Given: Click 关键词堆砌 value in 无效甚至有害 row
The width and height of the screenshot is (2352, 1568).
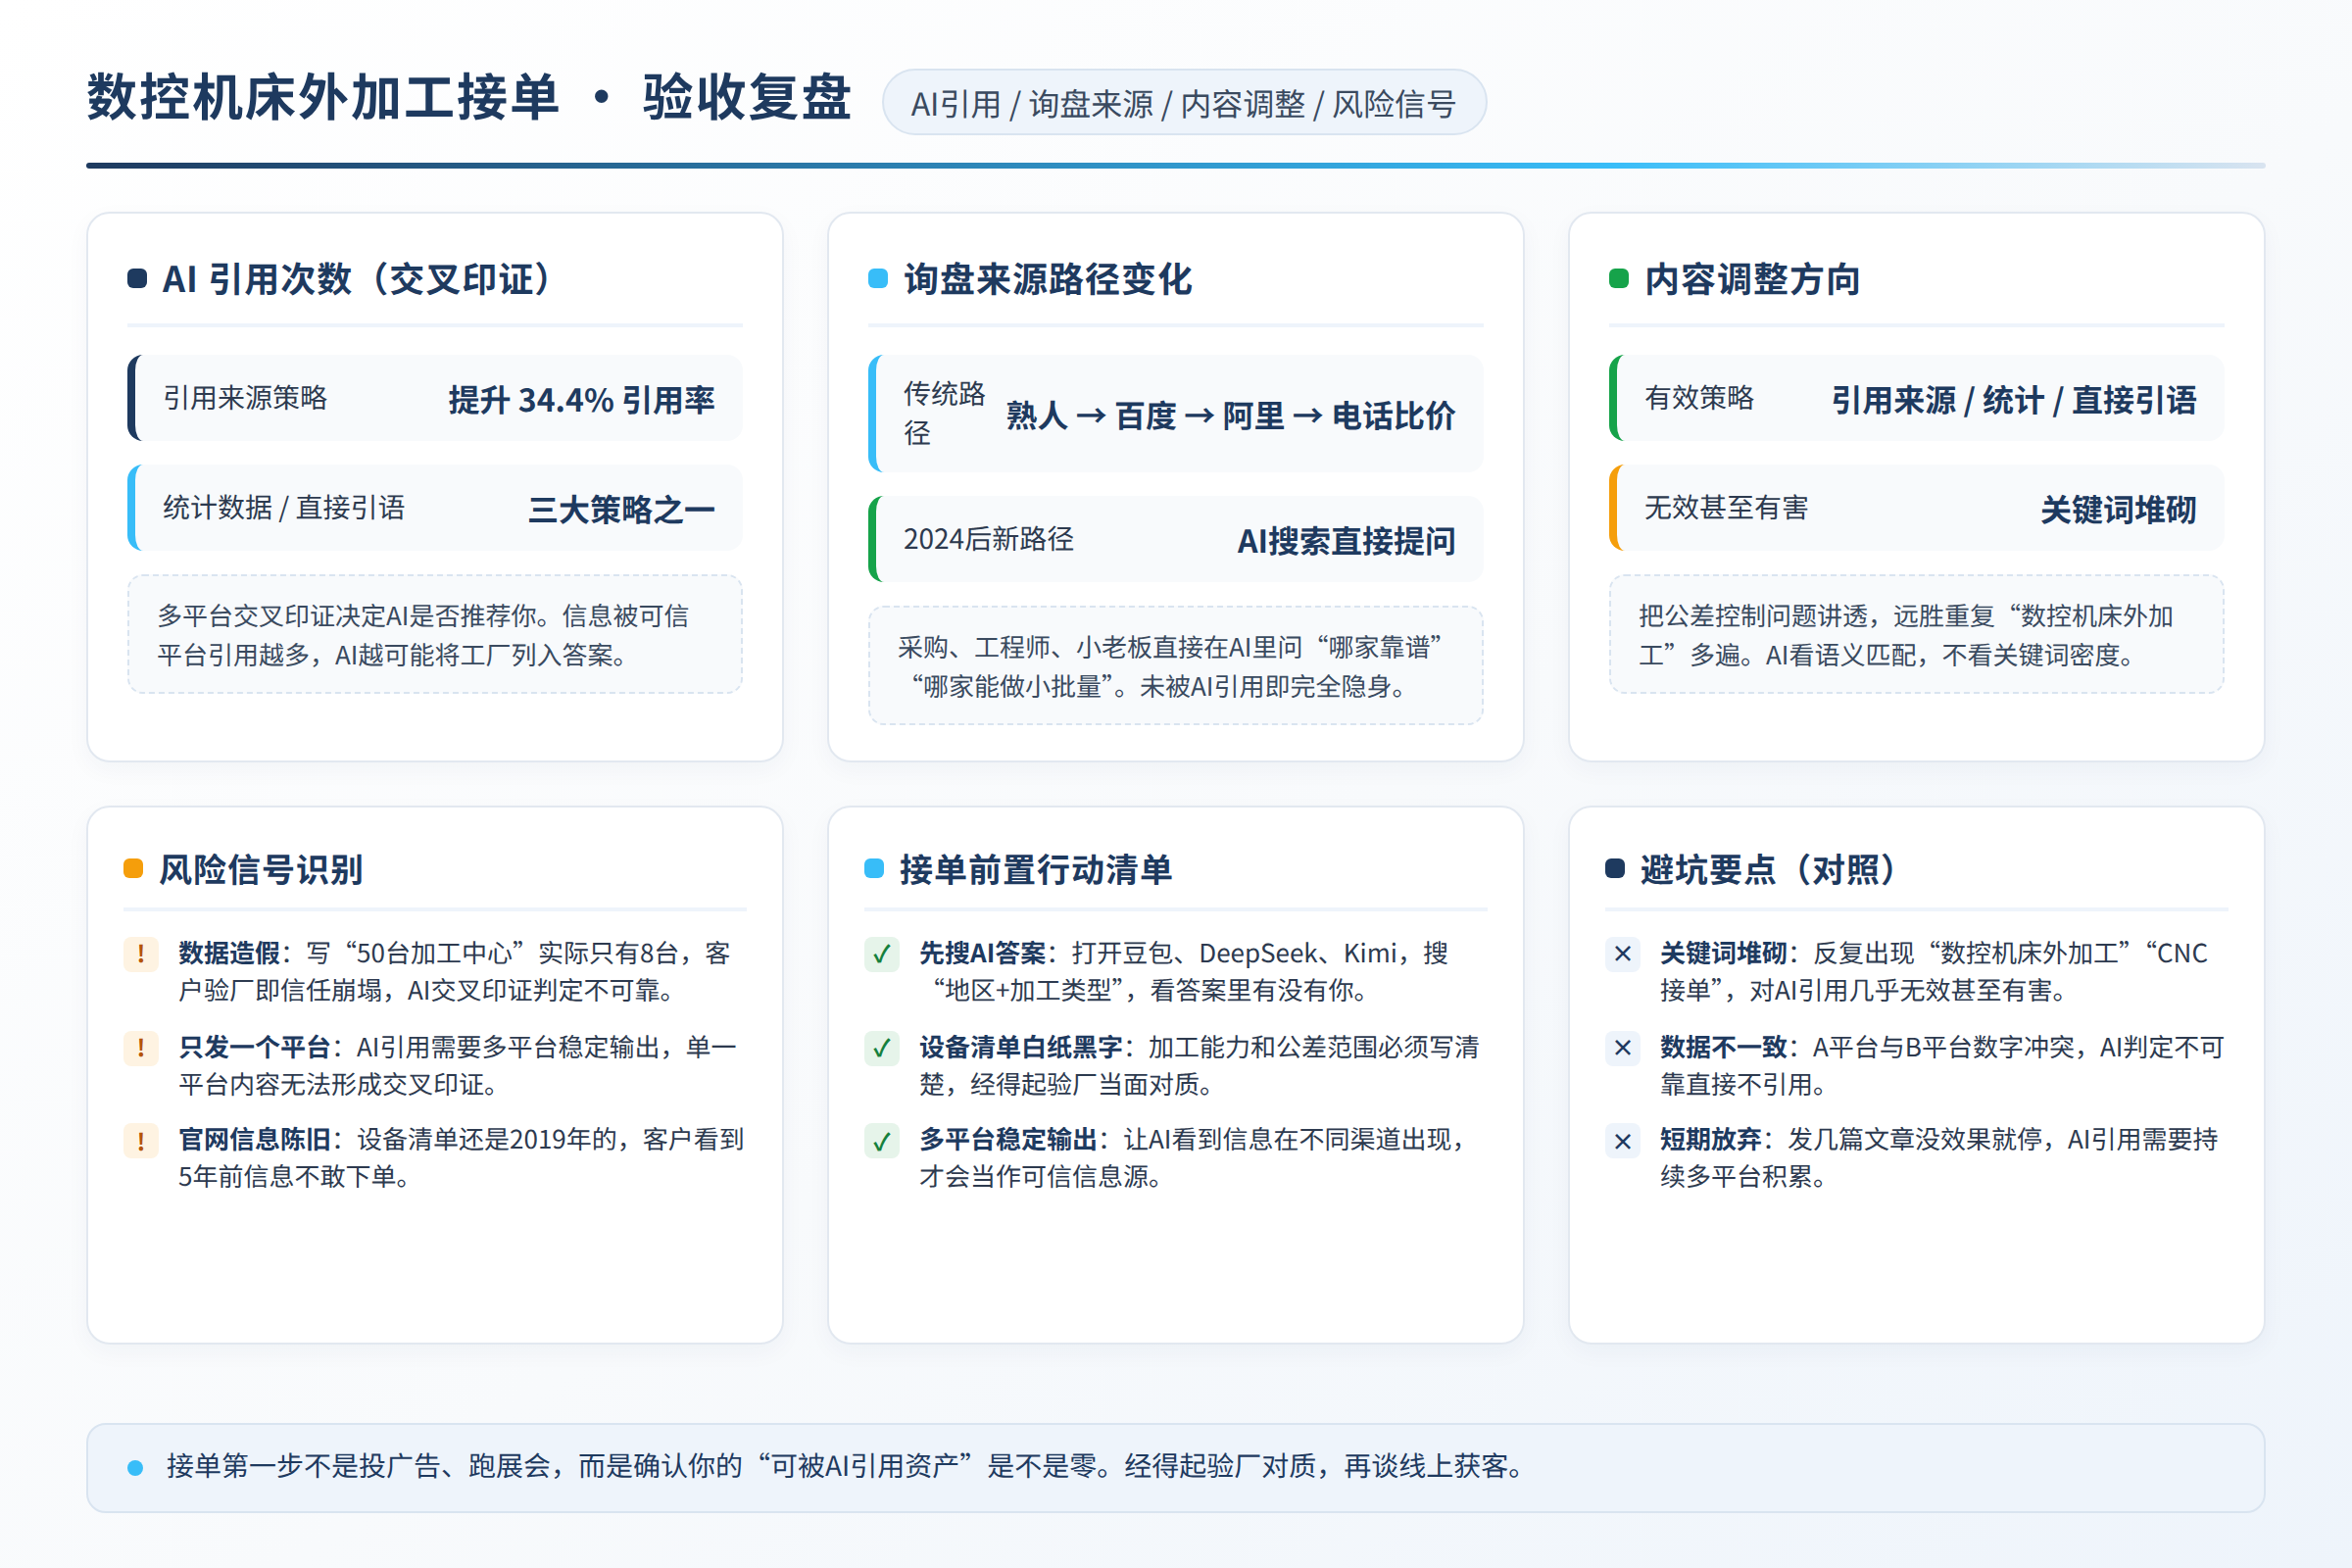Looking at the screenshot, I should coord(2118,510).
